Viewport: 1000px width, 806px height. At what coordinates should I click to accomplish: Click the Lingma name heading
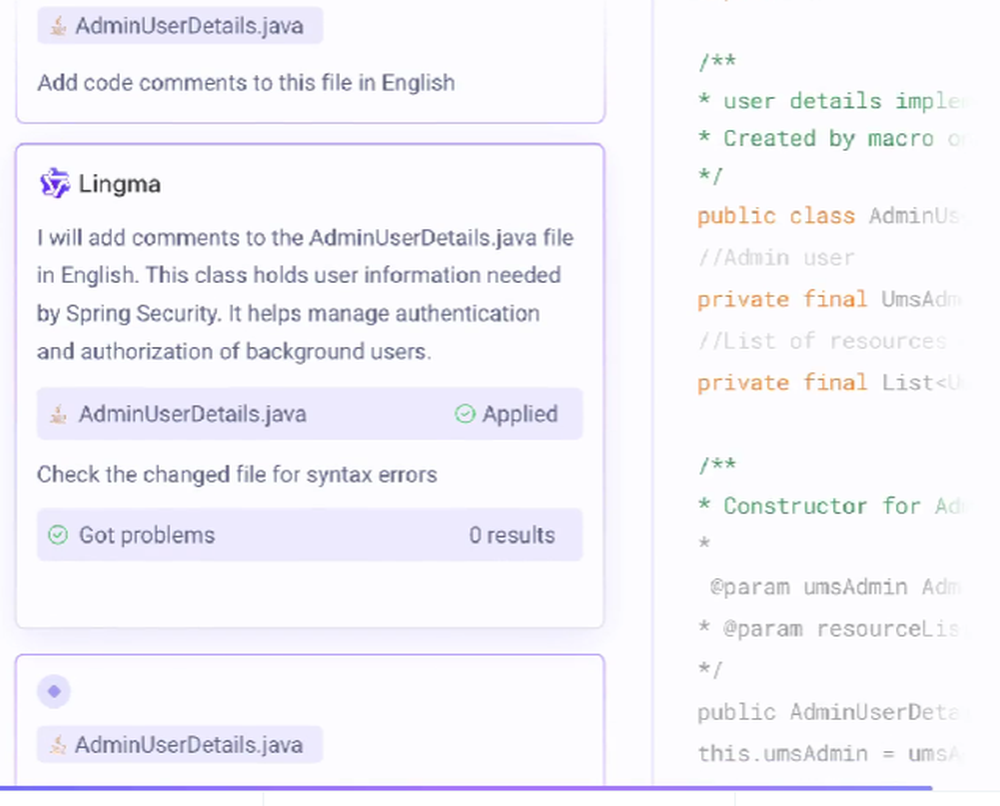pos(119,184)
